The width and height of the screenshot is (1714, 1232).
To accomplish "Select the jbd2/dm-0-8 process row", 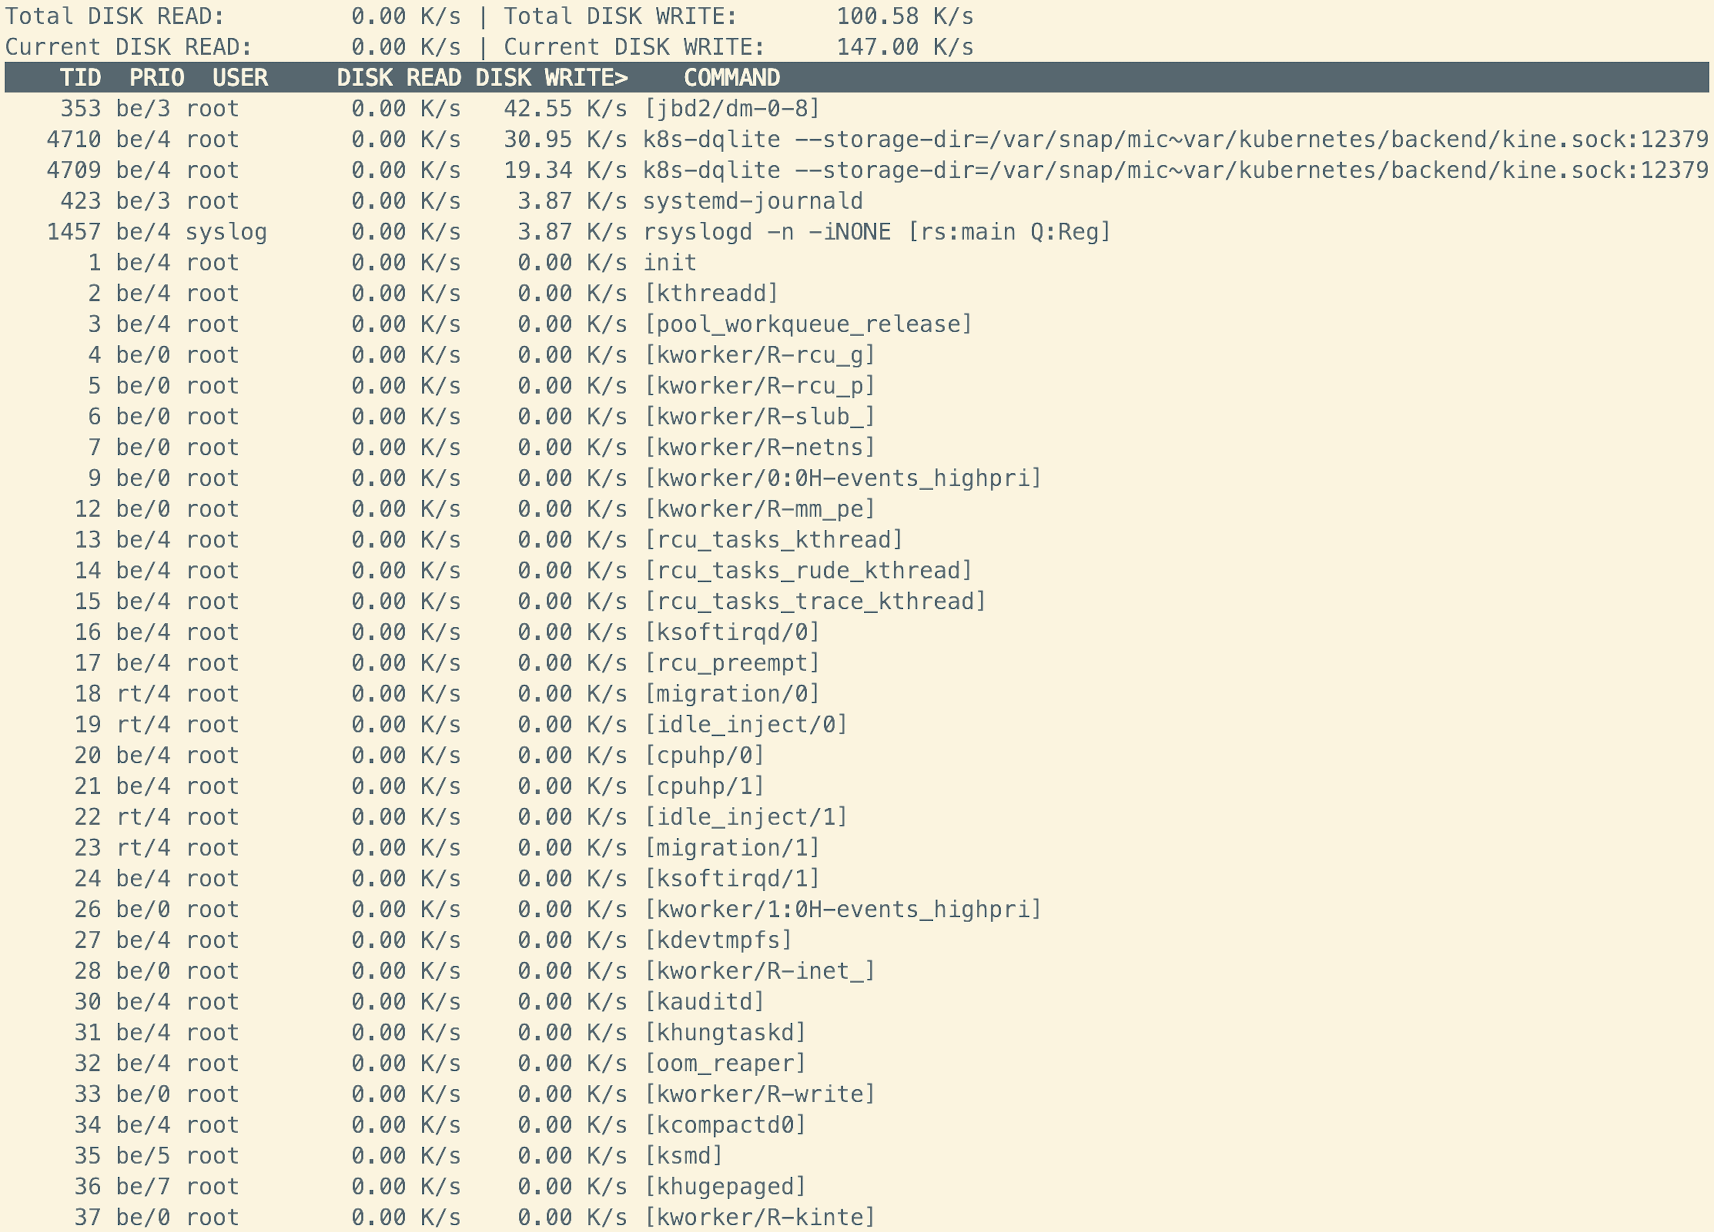I will [731, 109].
